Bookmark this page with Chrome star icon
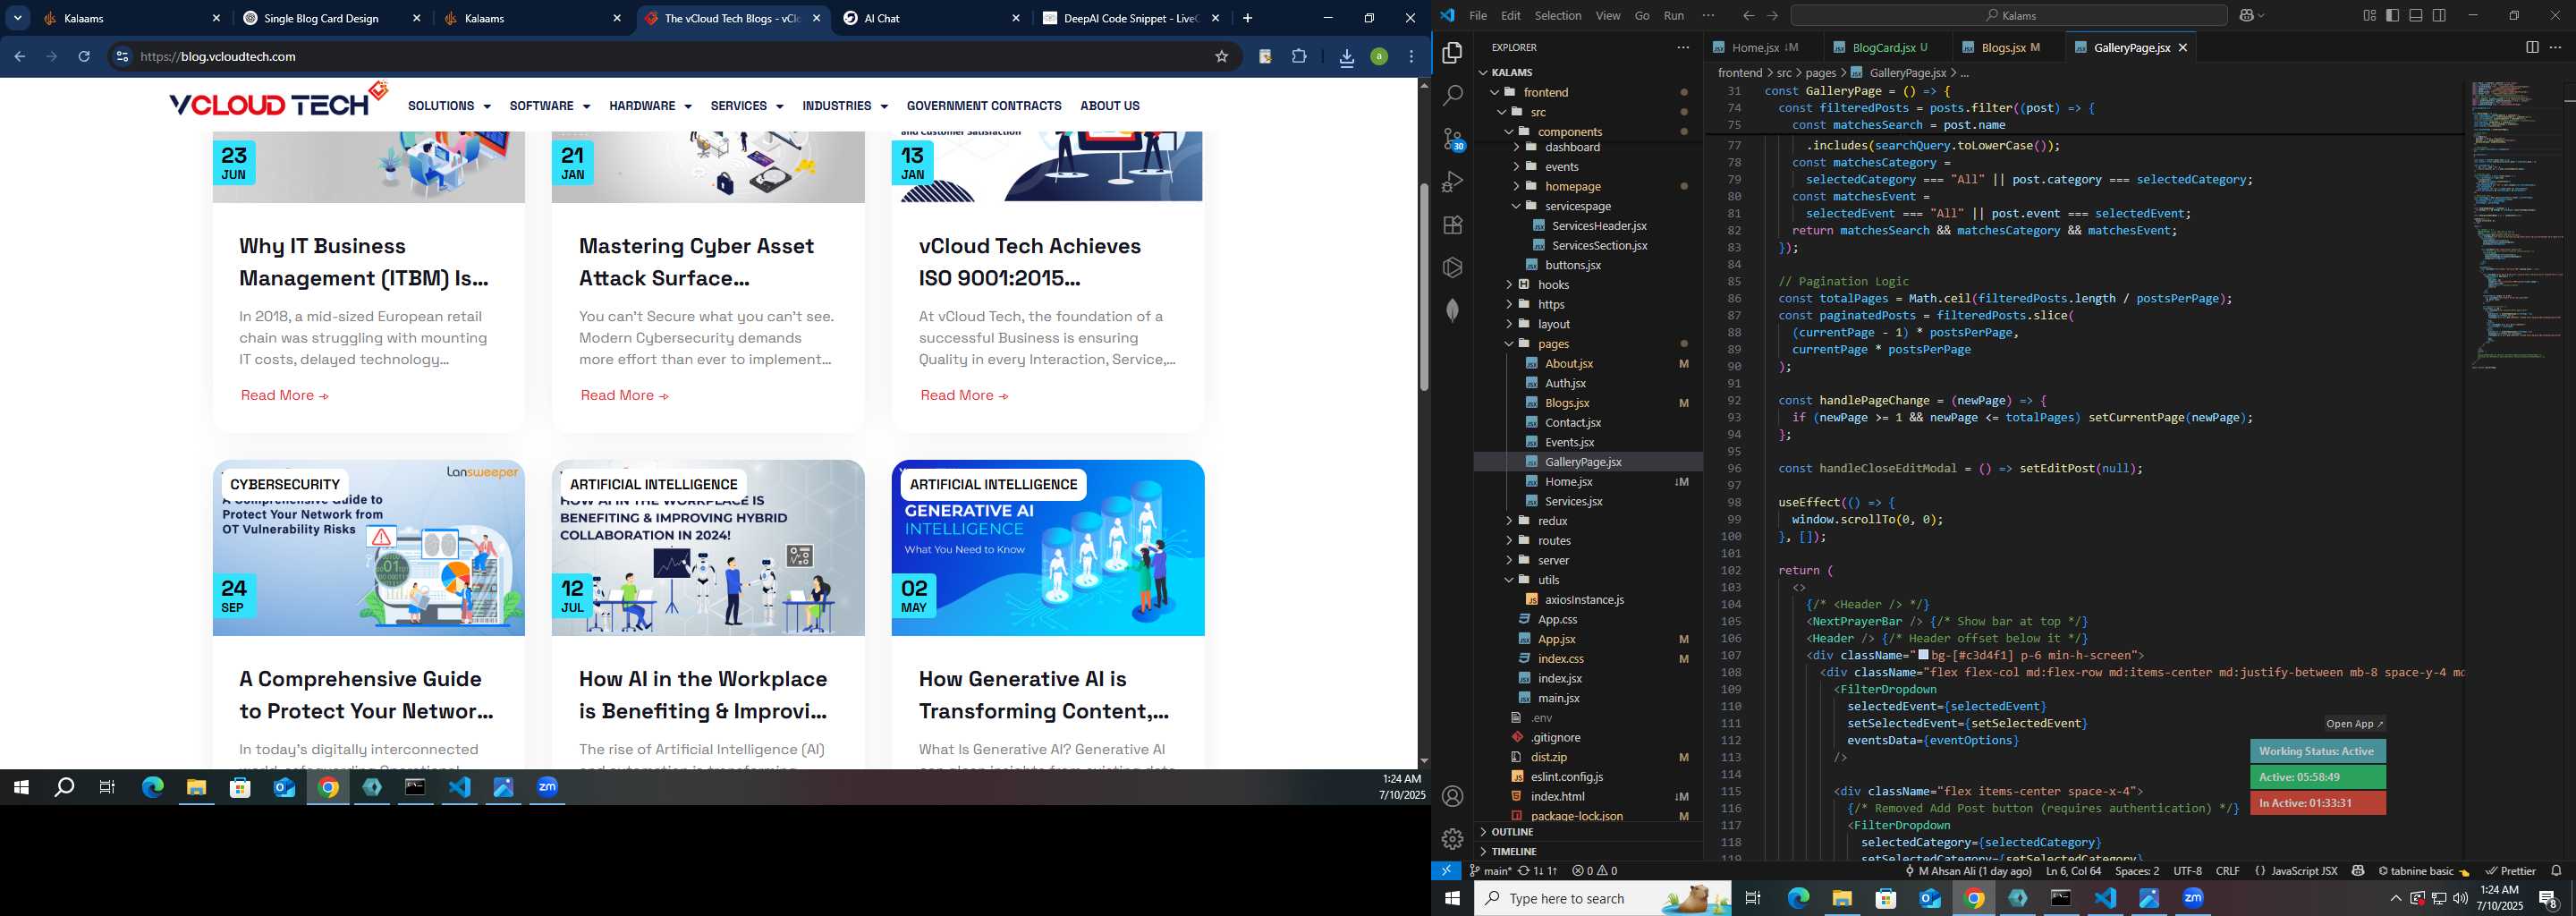 pos(1221,57)
